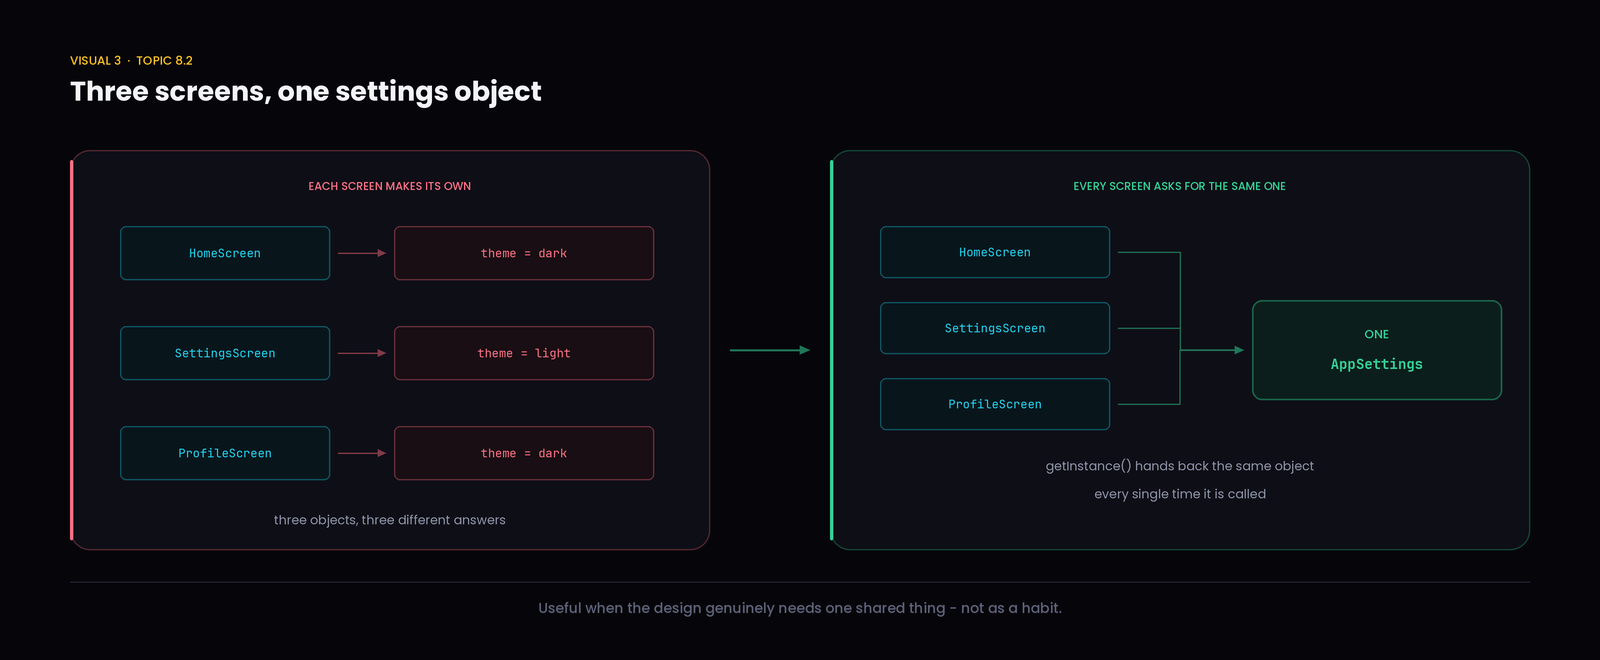Select the title 'Three screens, one settings object'

306,92
